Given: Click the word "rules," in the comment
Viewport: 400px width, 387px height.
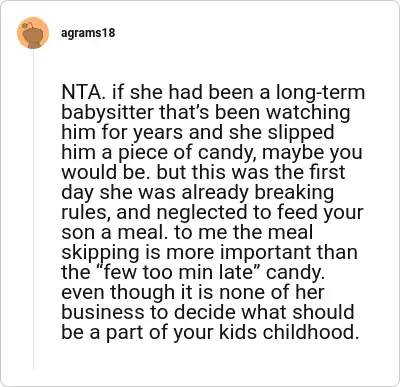Looking at the screenshot, I should [x=86, y=212].
